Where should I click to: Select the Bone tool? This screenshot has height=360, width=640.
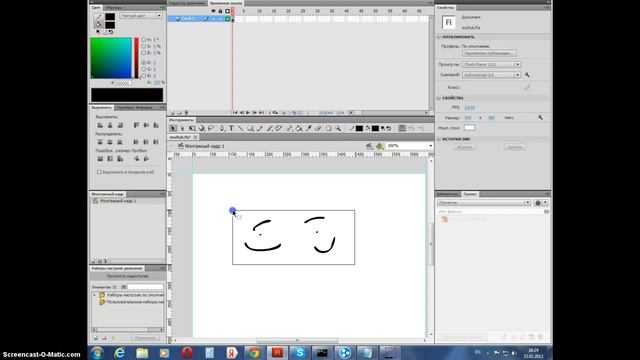[289, 128]
